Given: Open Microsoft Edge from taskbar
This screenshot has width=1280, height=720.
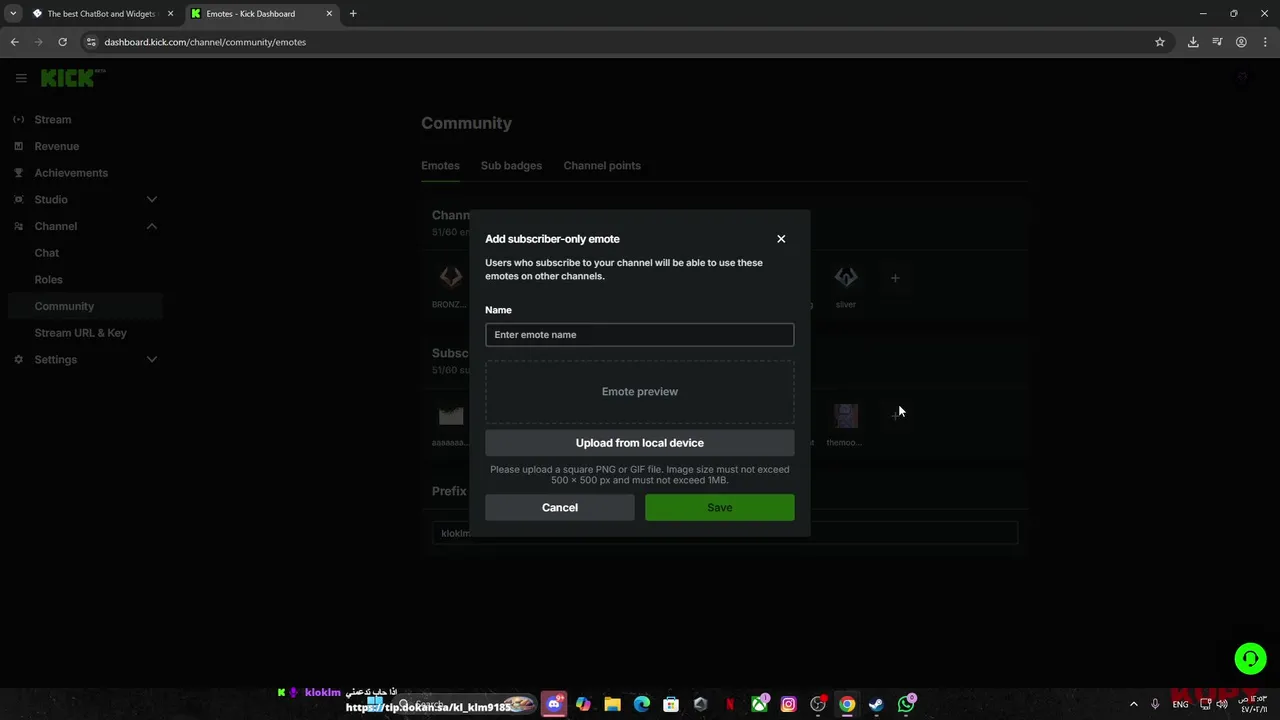Looking at the screenshot, I should pos(642,704).
